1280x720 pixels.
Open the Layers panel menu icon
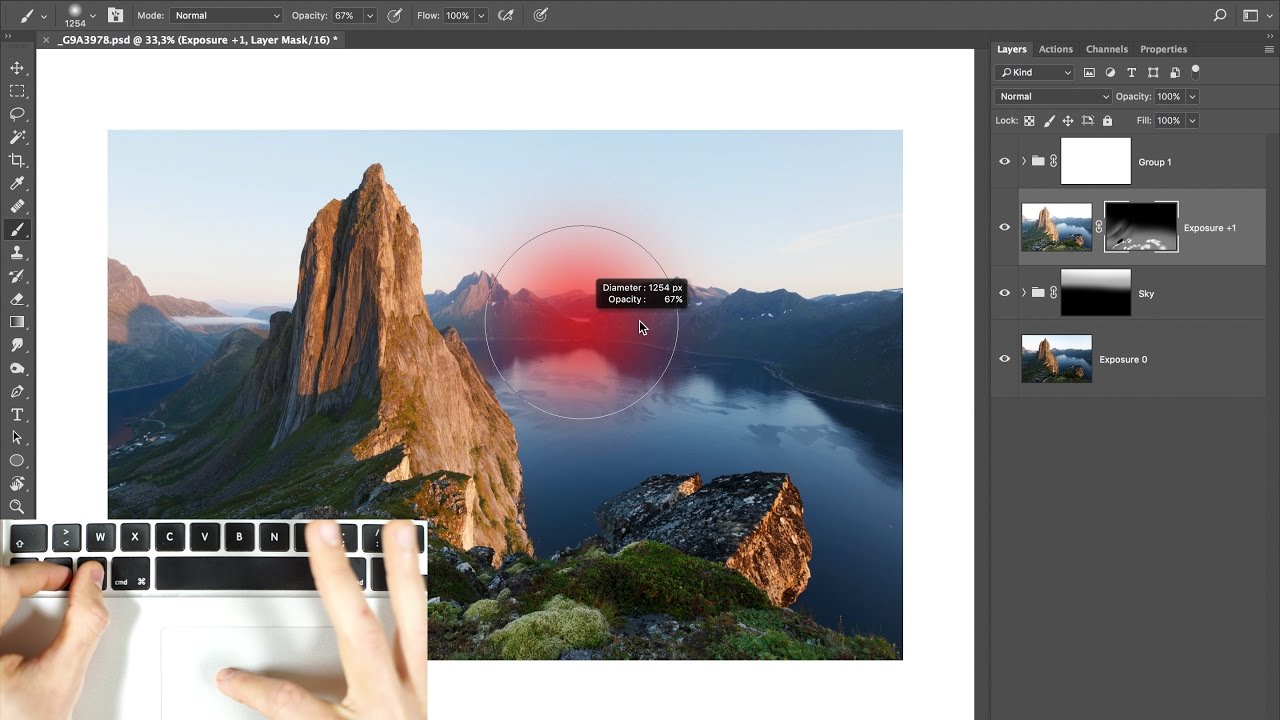coord(1269,49)
